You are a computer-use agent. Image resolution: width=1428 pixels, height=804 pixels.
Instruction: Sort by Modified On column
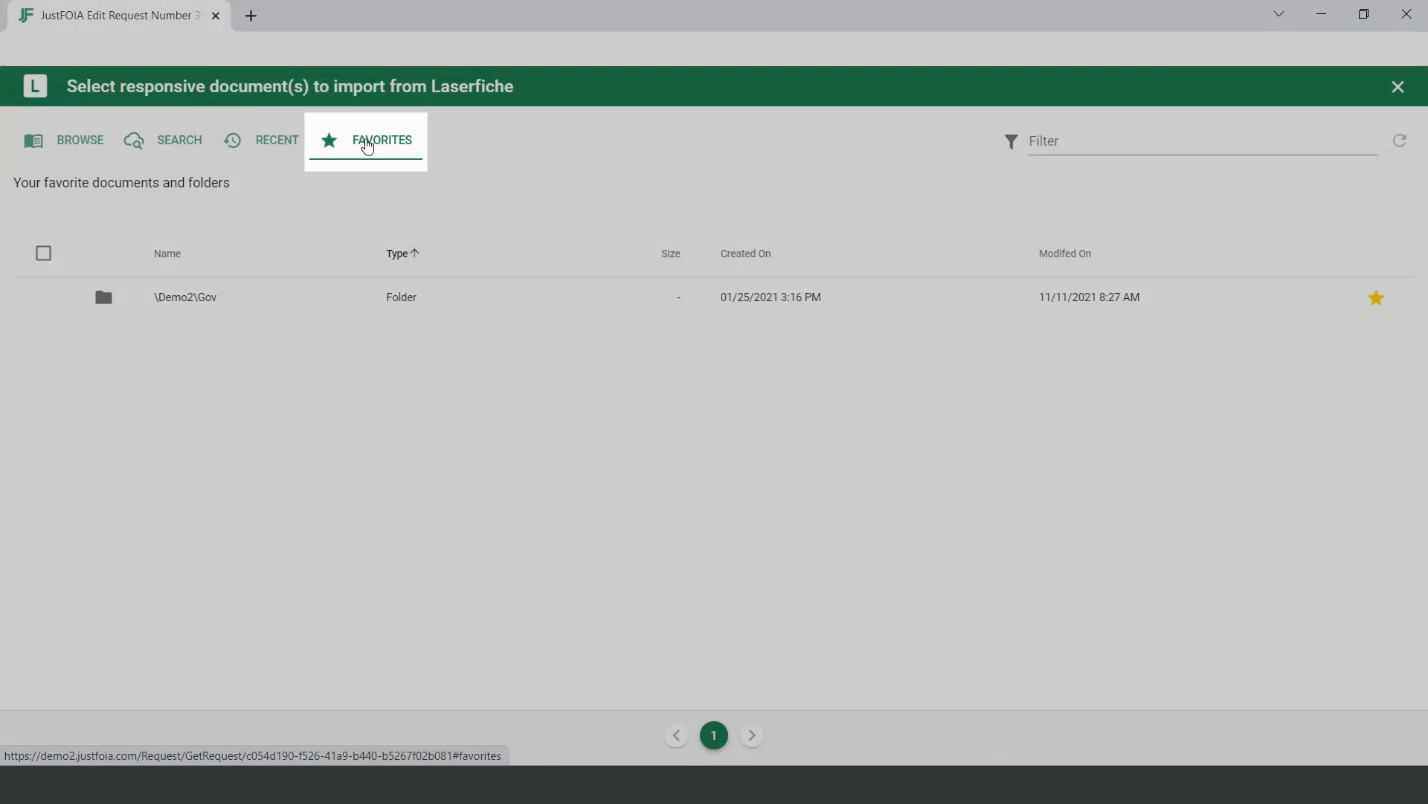1064,254
